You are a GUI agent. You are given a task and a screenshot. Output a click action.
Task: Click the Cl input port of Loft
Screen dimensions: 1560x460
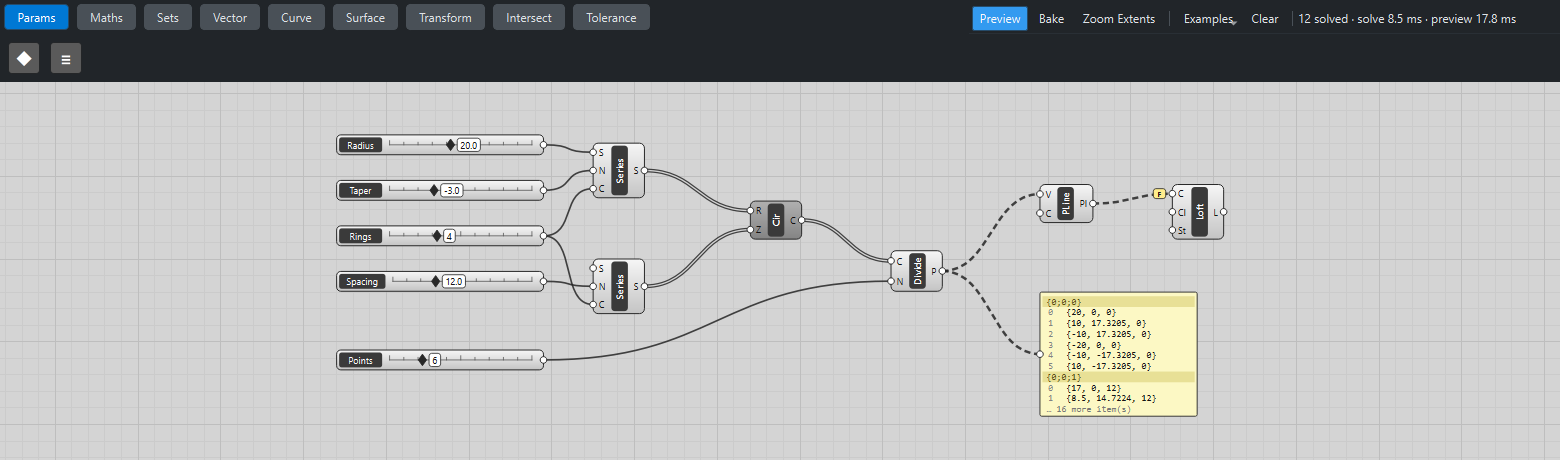1173,212
